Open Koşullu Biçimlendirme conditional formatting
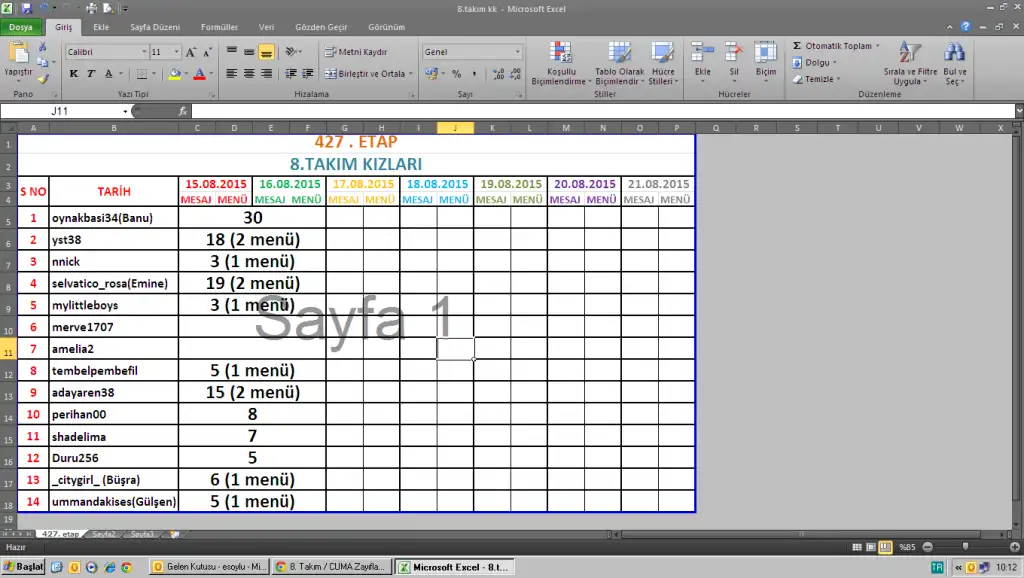 559,64
